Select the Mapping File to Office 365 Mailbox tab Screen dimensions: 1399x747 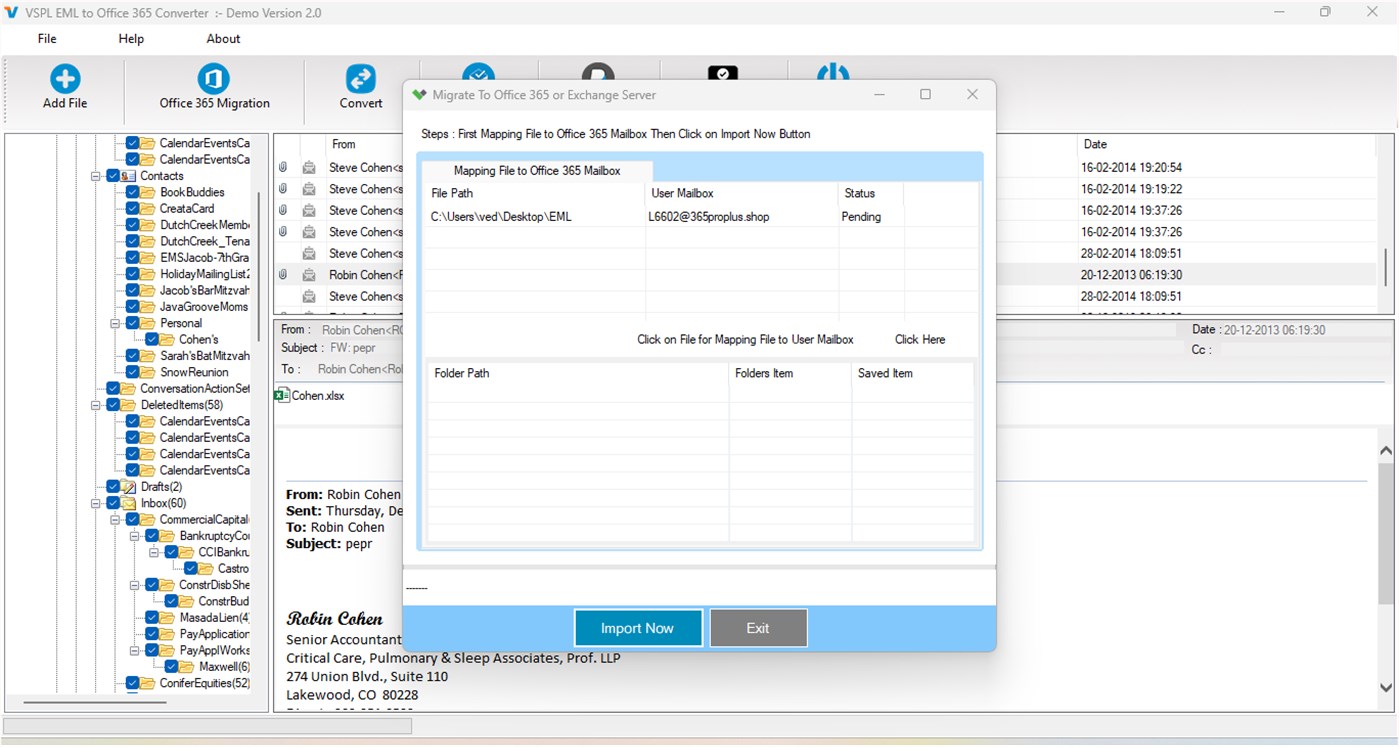pyautogui.click(x=536, y=170)
